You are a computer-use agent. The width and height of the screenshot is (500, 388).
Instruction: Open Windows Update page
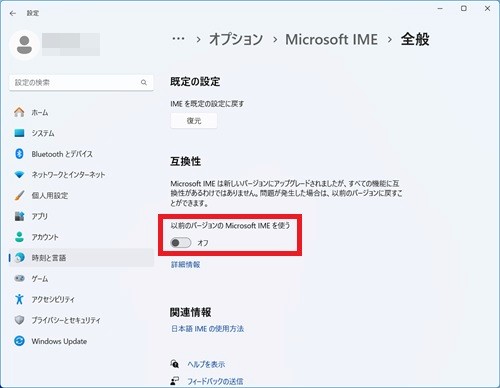point(81,341)
